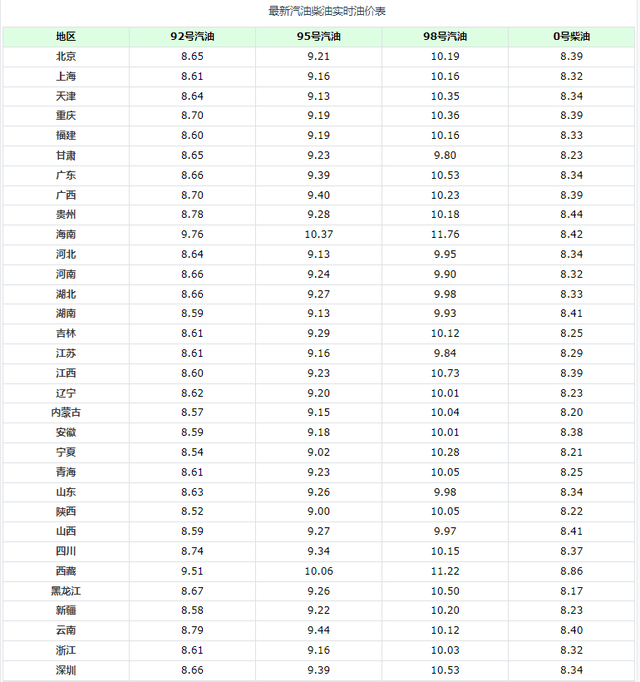The image size is (640, 682).
Task: Select the 黑龙江 region cell
Action: pos(66,591)
